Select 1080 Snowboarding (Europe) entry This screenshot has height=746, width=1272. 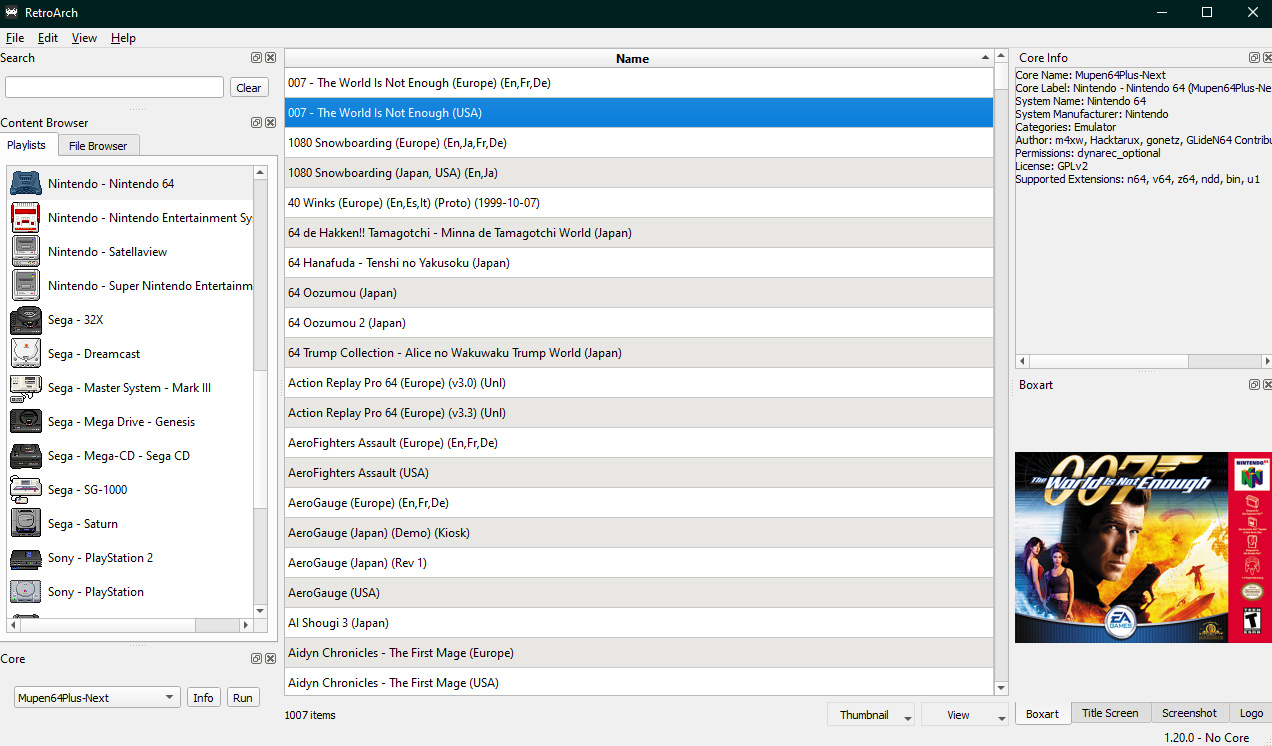coord(639,143)
